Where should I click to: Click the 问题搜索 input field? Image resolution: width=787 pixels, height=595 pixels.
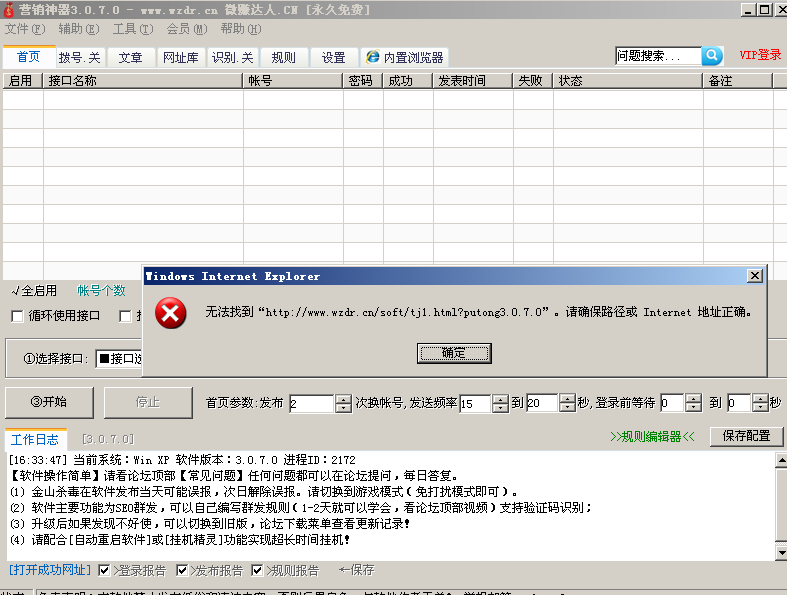coord(657,56)
